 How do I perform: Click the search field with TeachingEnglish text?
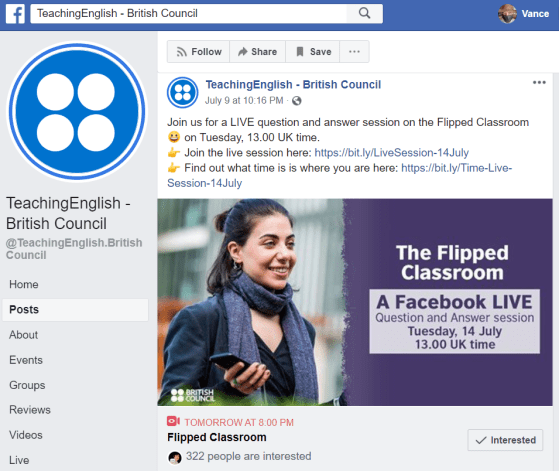pyautogui.click(x=188, y=14)
